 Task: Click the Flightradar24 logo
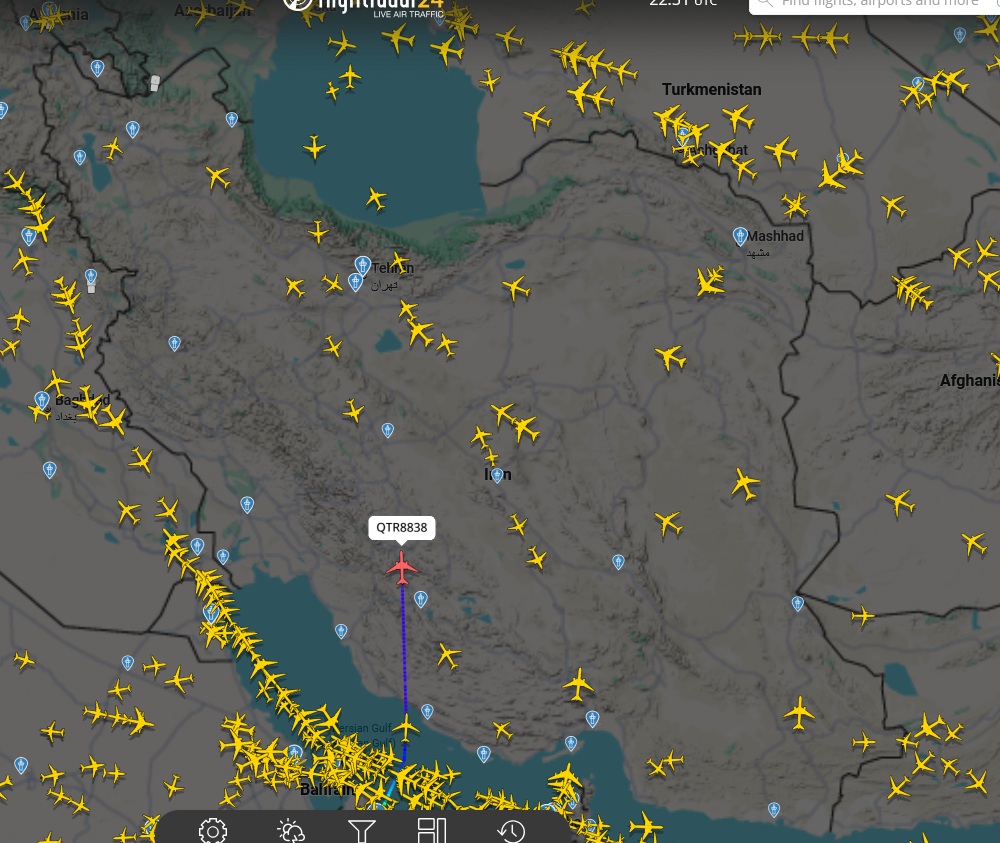click(364, 6)
